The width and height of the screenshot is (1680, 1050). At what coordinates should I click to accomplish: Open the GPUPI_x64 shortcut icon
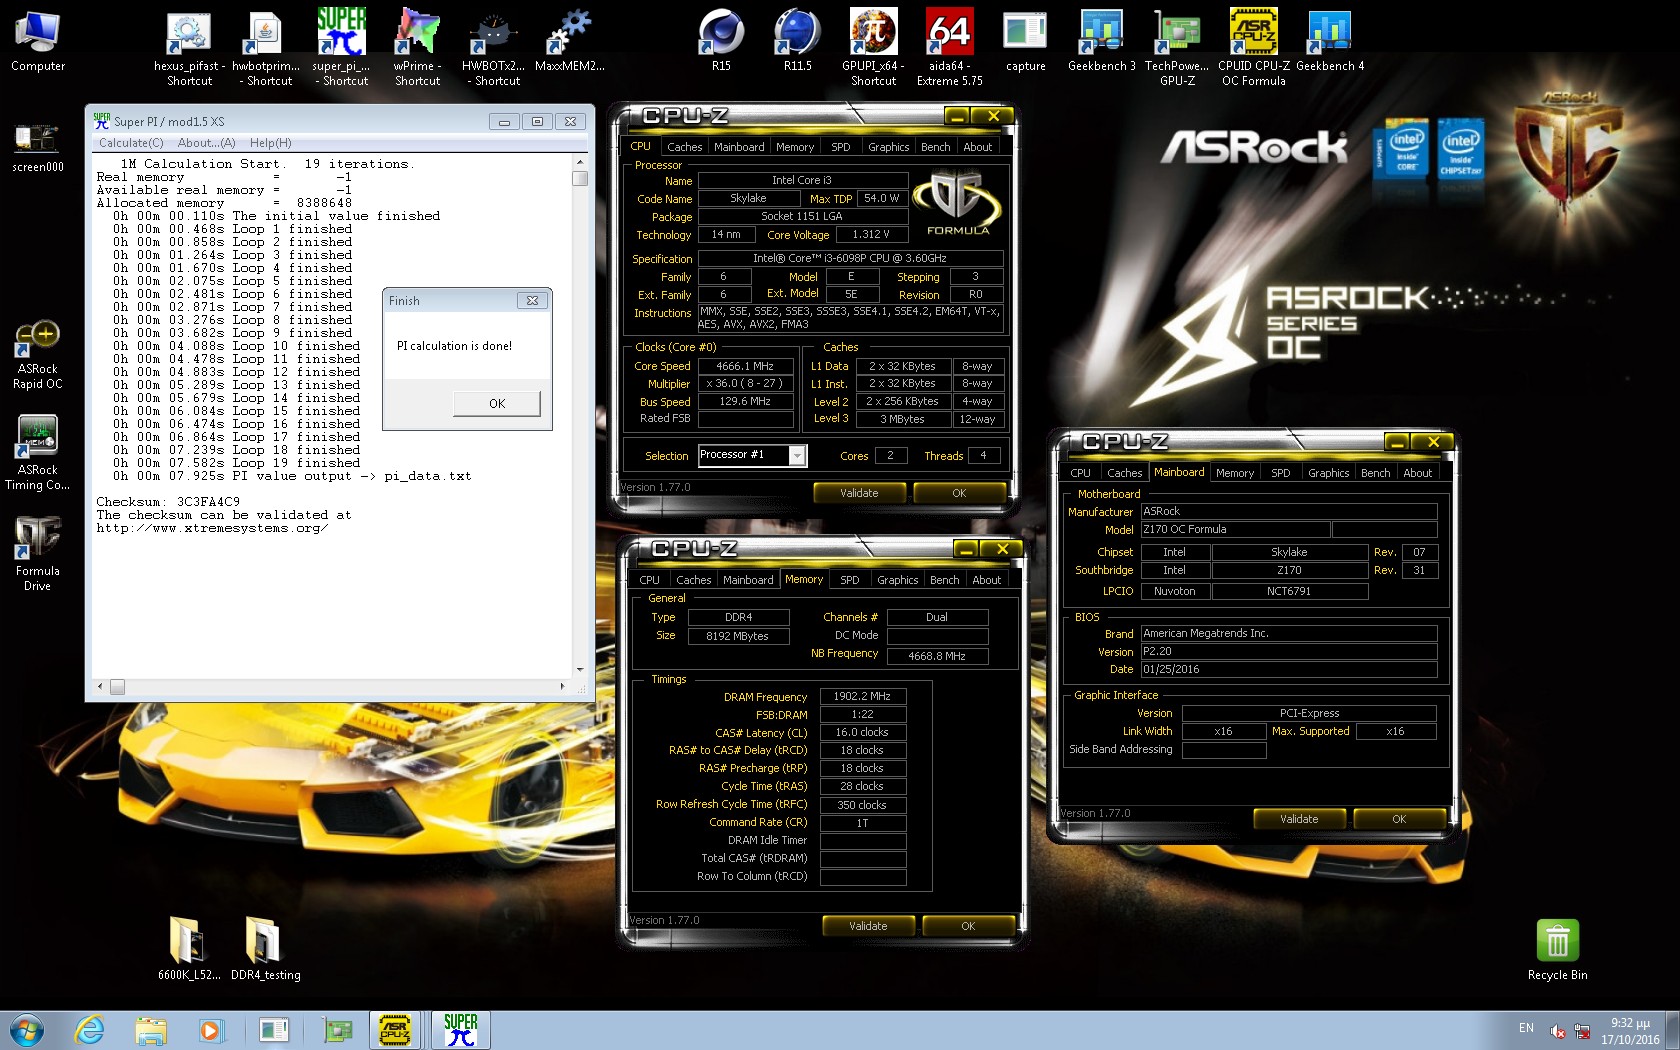pos(873,48)
